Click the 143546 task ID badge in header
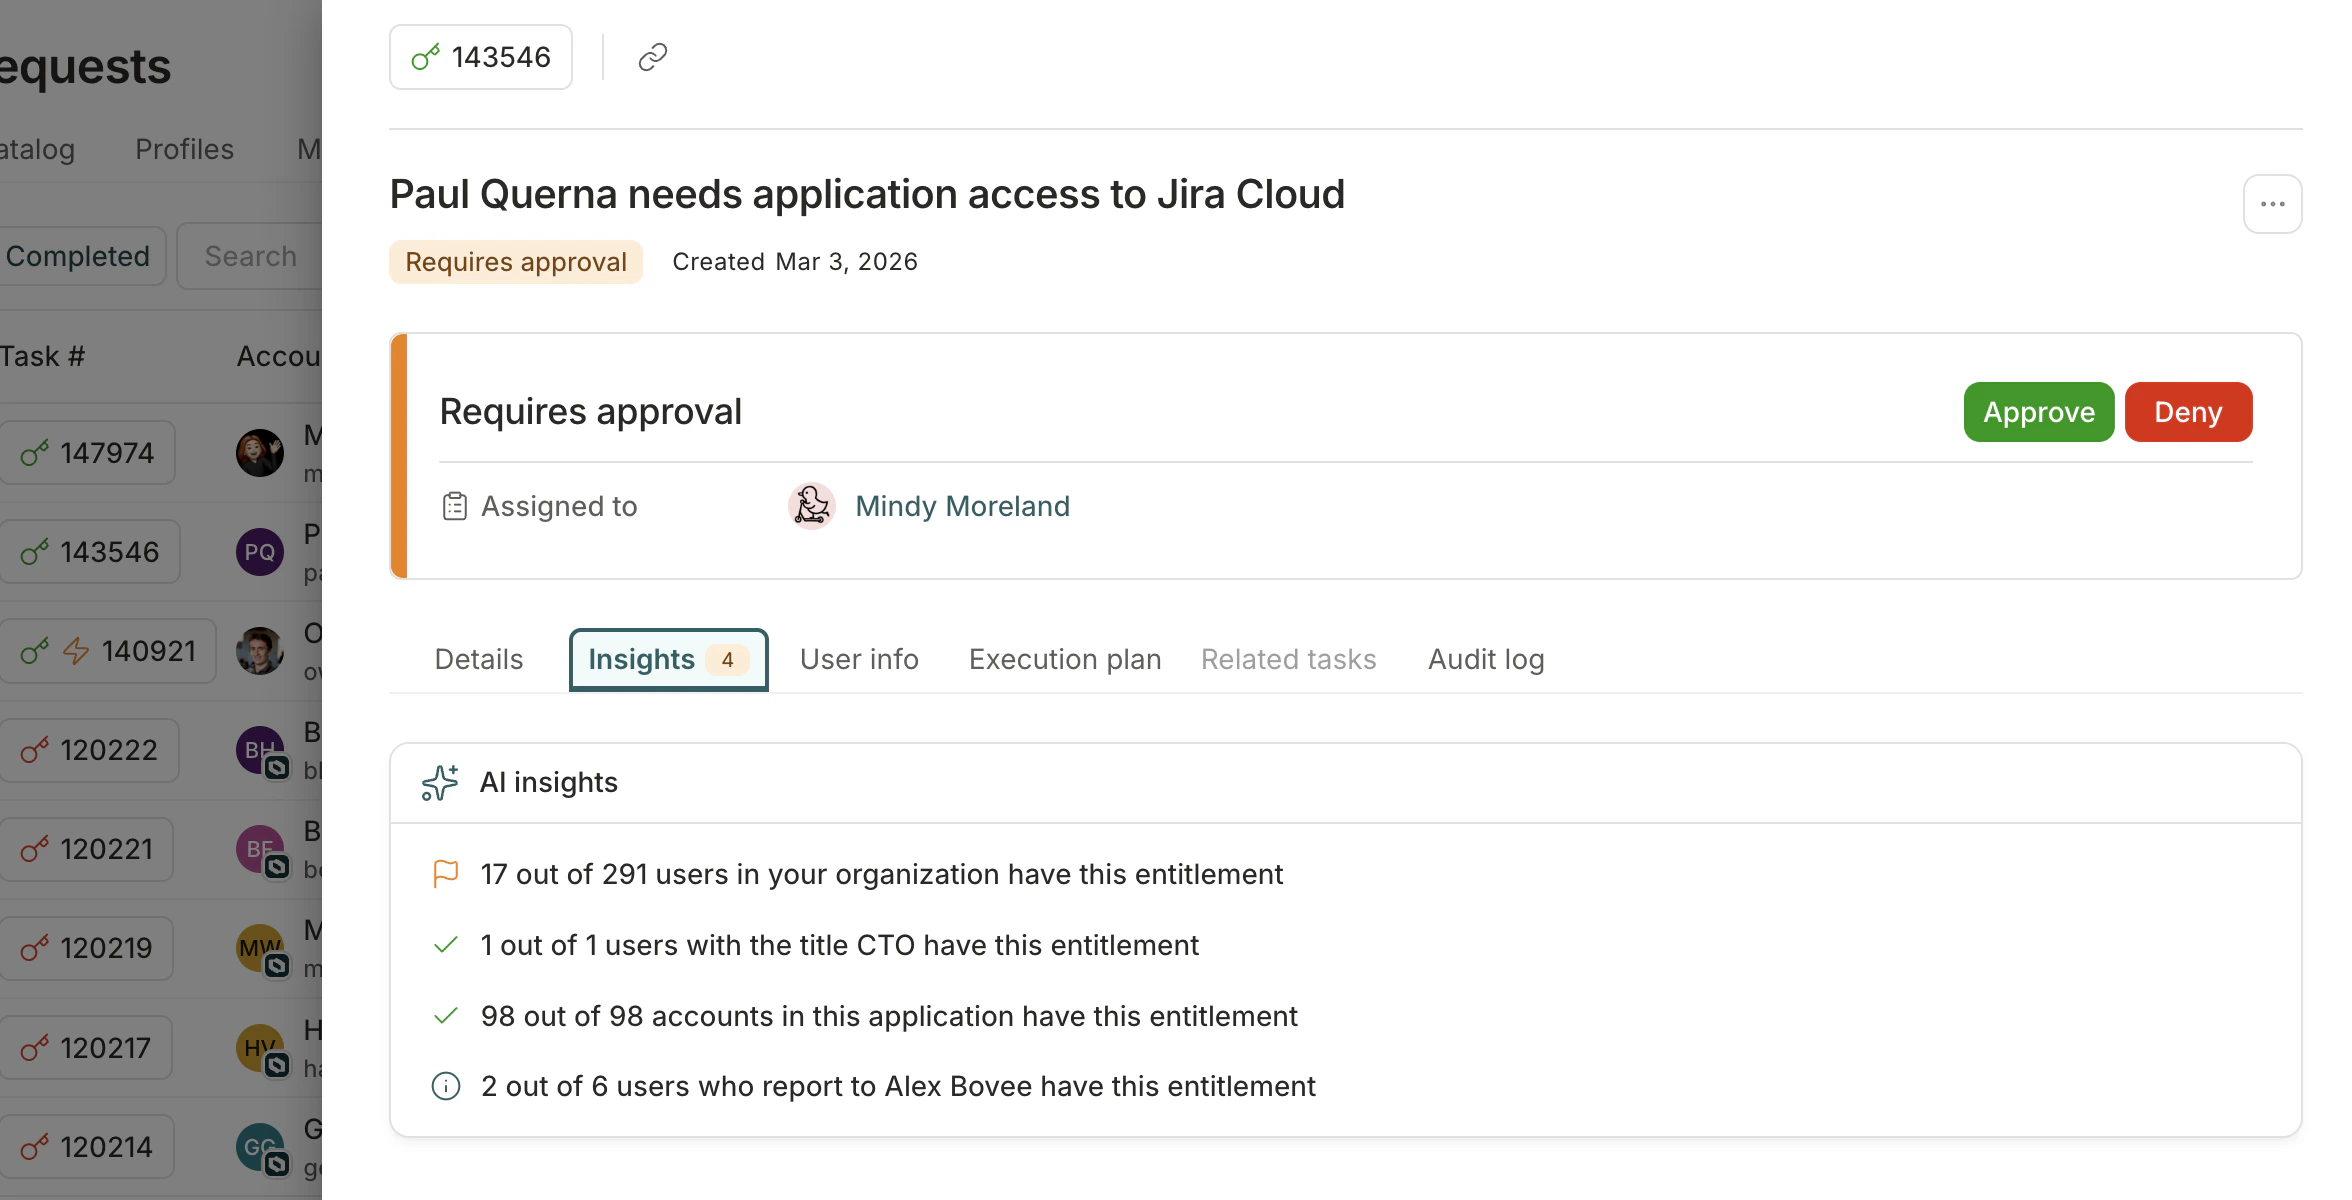 [481, 57]
